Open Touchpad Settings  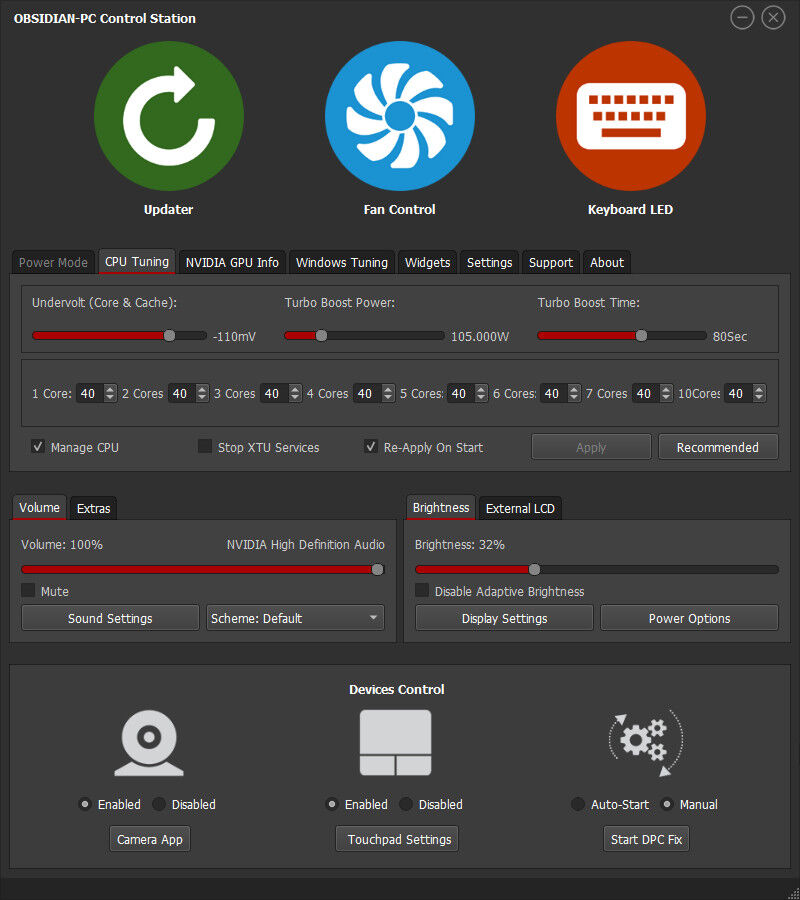pos(397,839)
